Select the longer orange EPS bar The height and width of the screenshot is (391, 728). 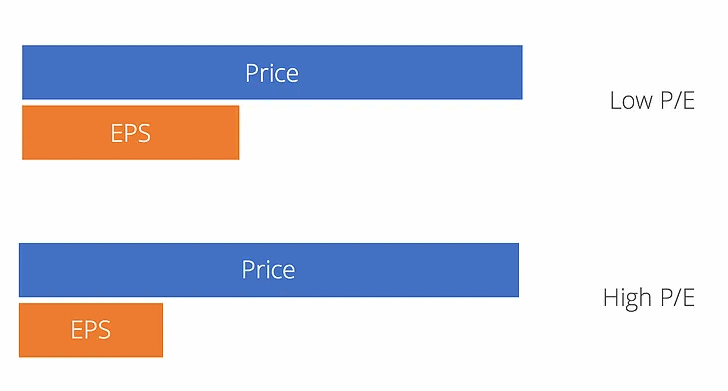(x=130, y=132)
